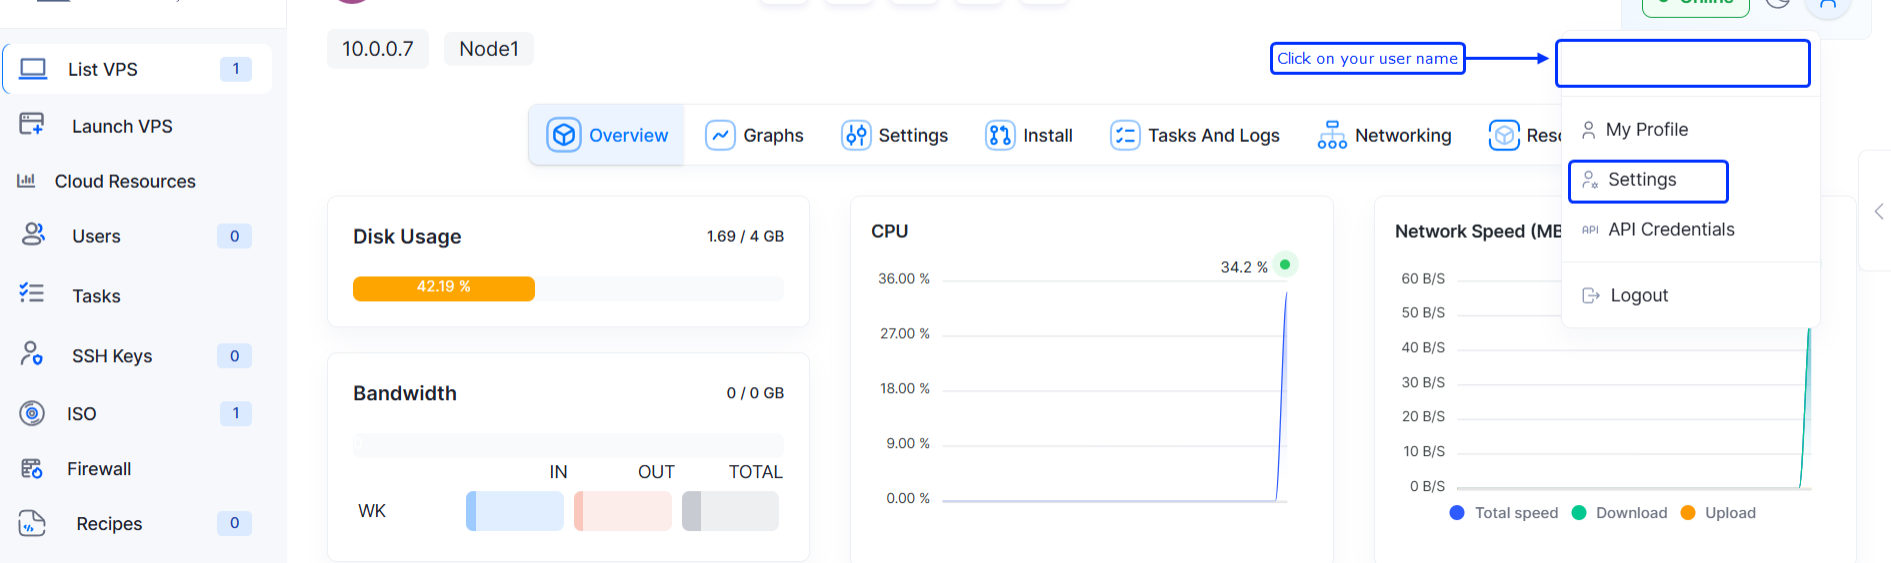Expand the collapsed right side panel chevron
1891x563 pixels.
point(1878,211)
